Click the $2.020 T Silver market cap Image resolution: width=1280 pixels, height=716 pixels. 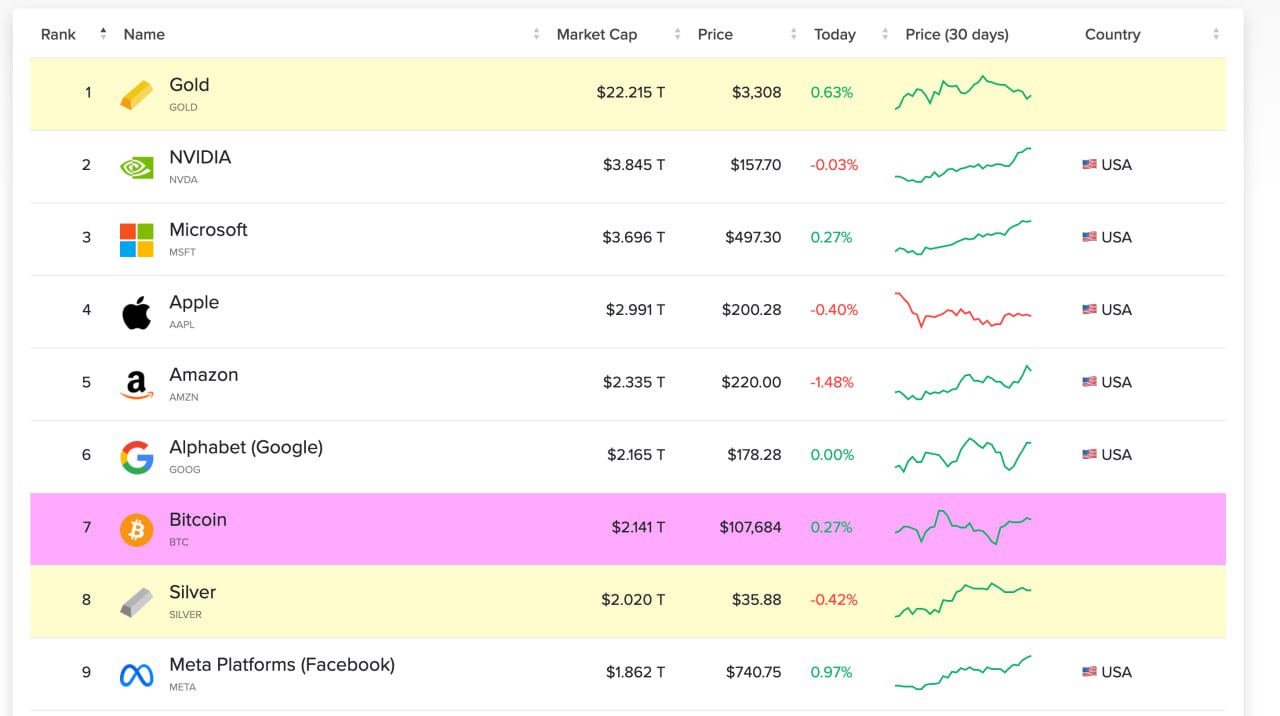tap(633, 600)
